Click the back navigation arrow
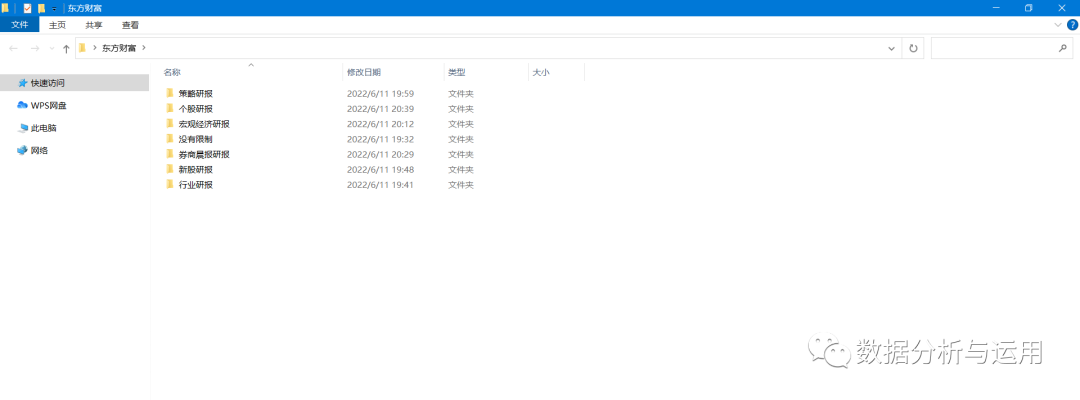The width and height of the screenshot is (1080, 400). 13,48
